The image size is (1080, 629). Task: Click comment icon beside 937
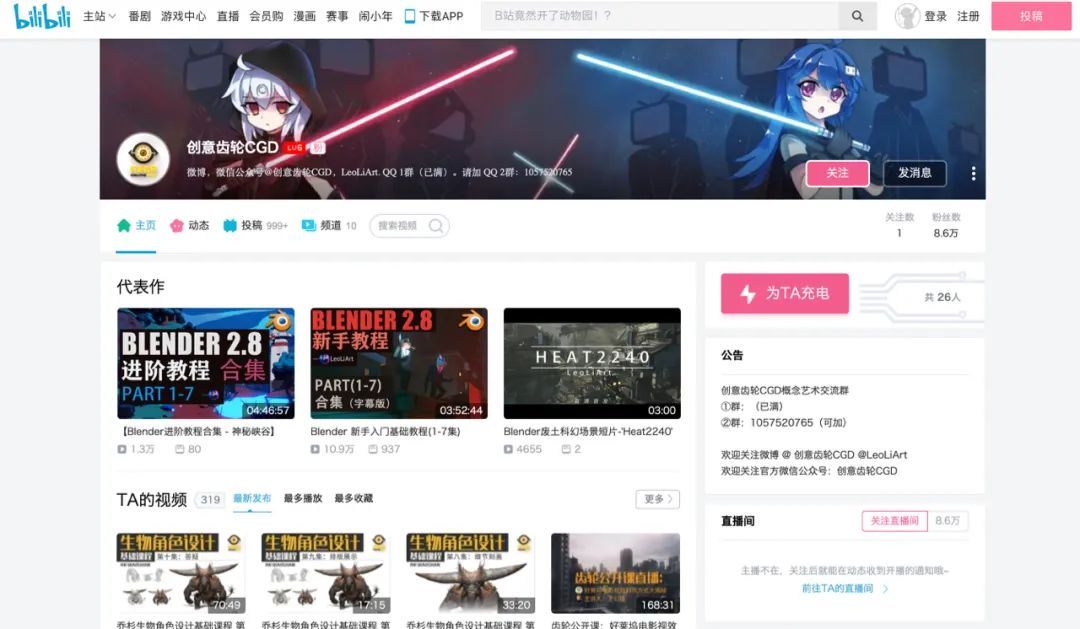coord(373,449)
